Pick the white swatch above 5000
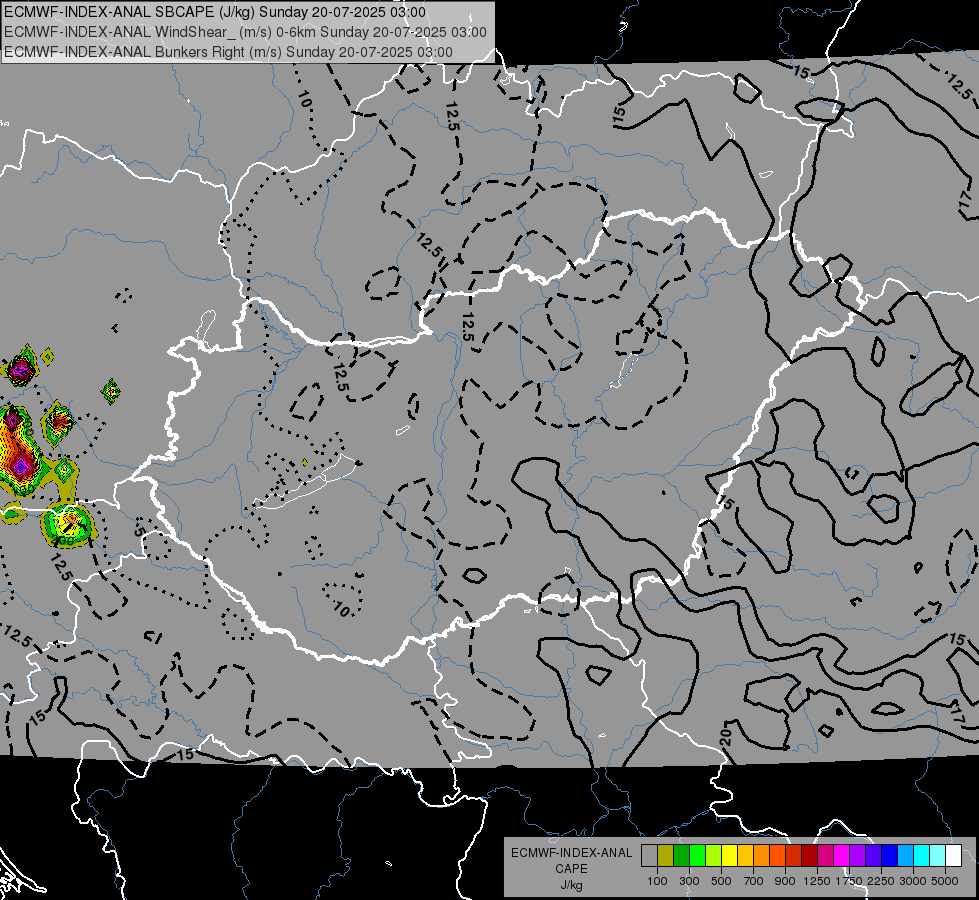979x900 pixels. (x=953, y=856)
